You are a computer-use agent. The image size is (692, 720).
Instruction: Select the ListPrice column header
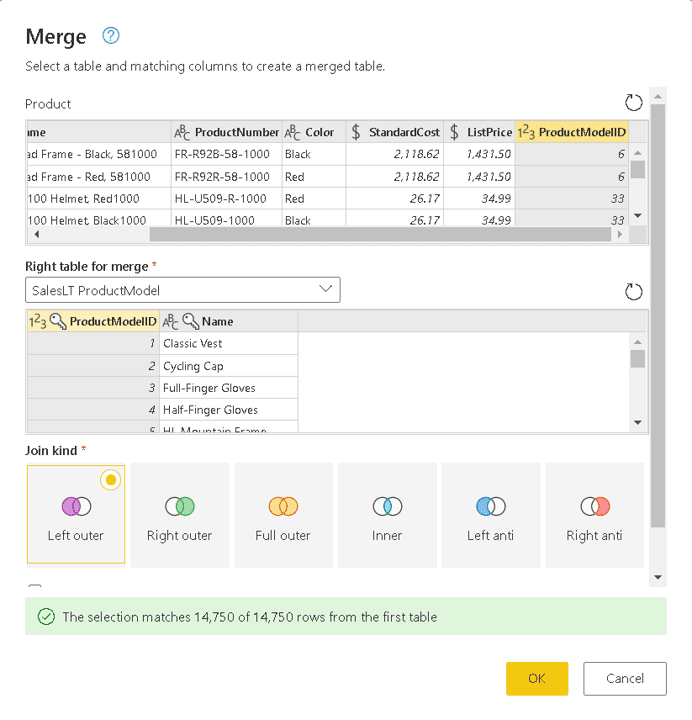tap(480, 132)
